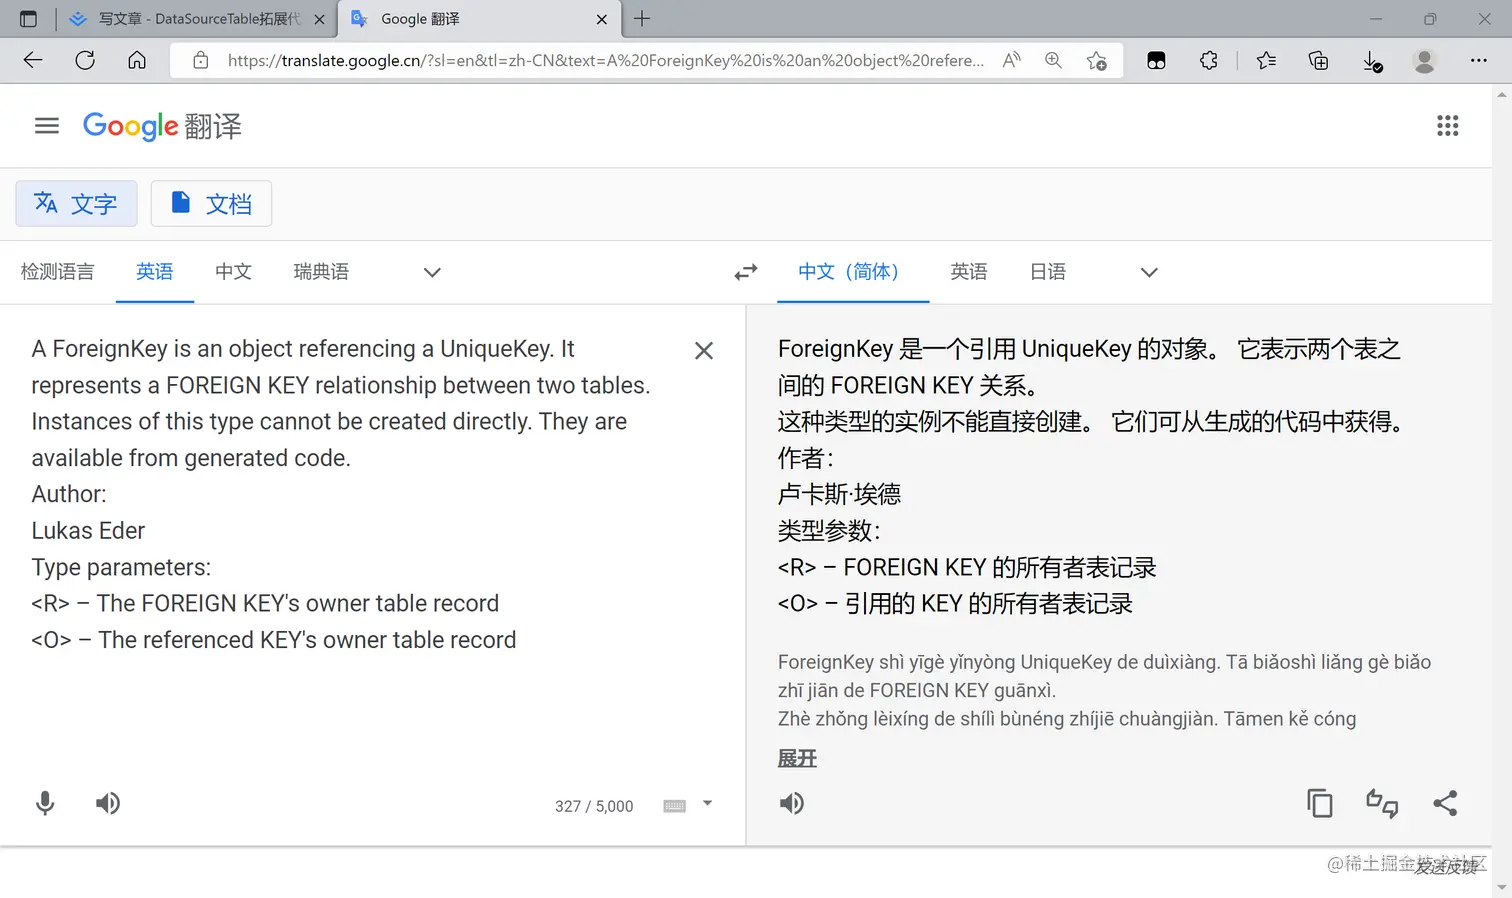Open the tab actions menu
The image size is (1512, 898).
pyautogui.click(x=28, y=19)
